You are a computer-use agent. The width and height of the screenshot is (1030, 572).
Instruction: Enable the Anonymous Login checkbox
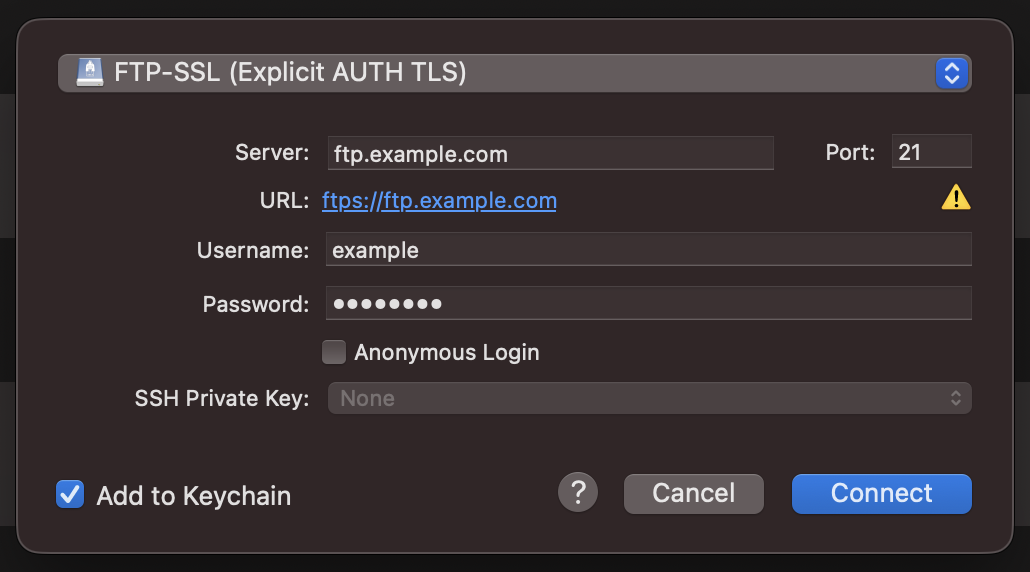pos(334,352)
